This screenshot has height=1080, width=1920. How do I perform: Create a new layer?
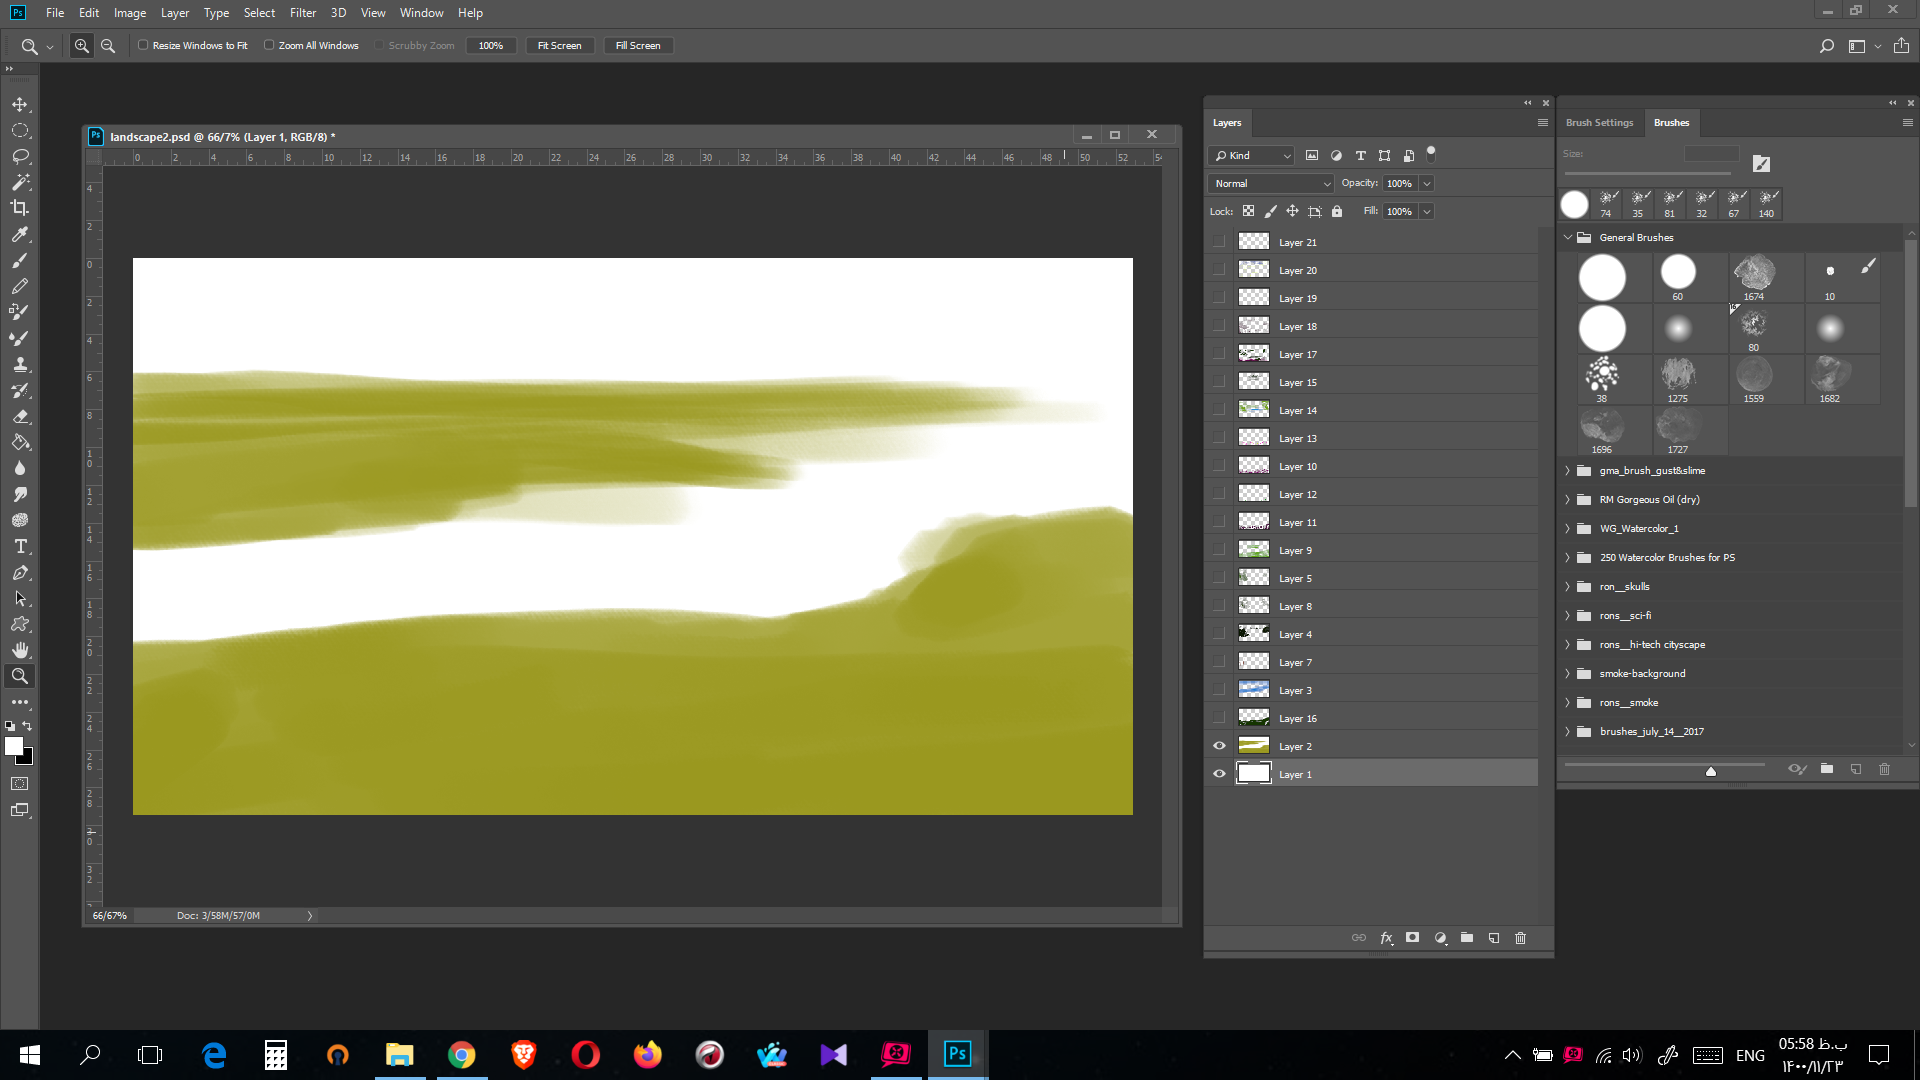tap(1494, 938)
